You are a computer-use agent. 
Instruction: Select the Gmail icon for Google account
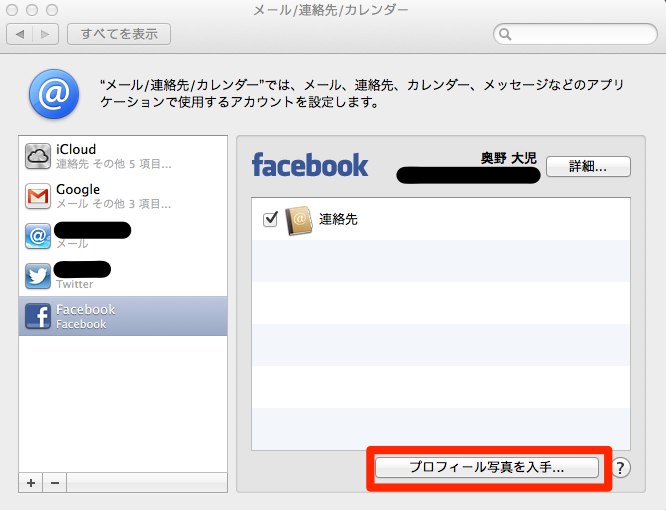point(38,196)
